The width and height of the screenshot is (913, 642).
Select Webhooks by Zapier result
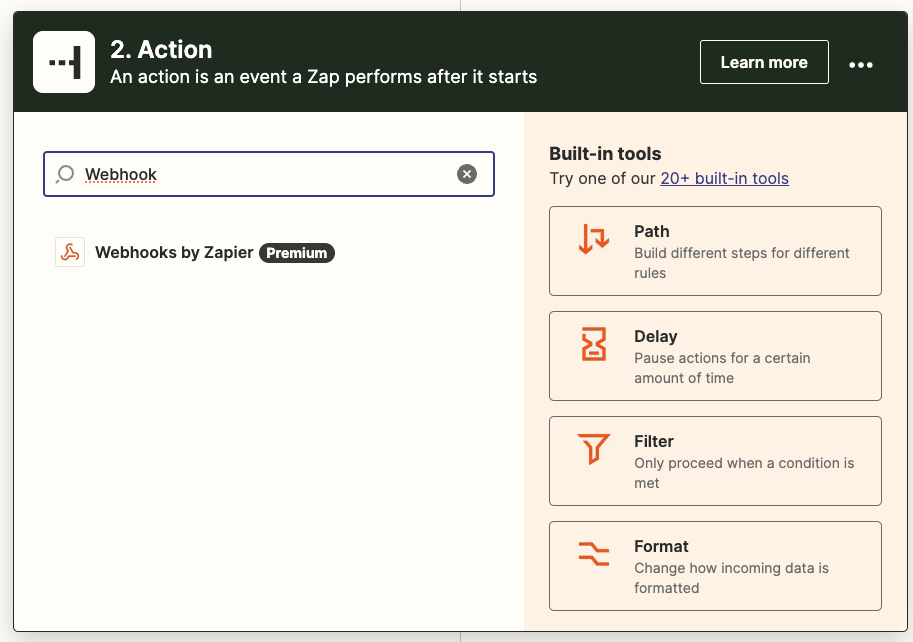pyautogui.click(x=196, y=253)
